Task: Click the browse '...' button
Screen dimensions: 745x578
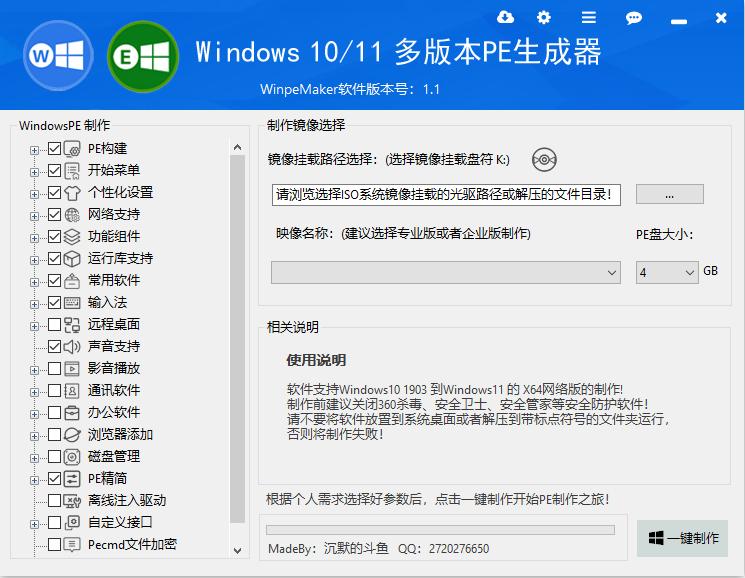Action: pyautogui.click(x=669, y=194)
